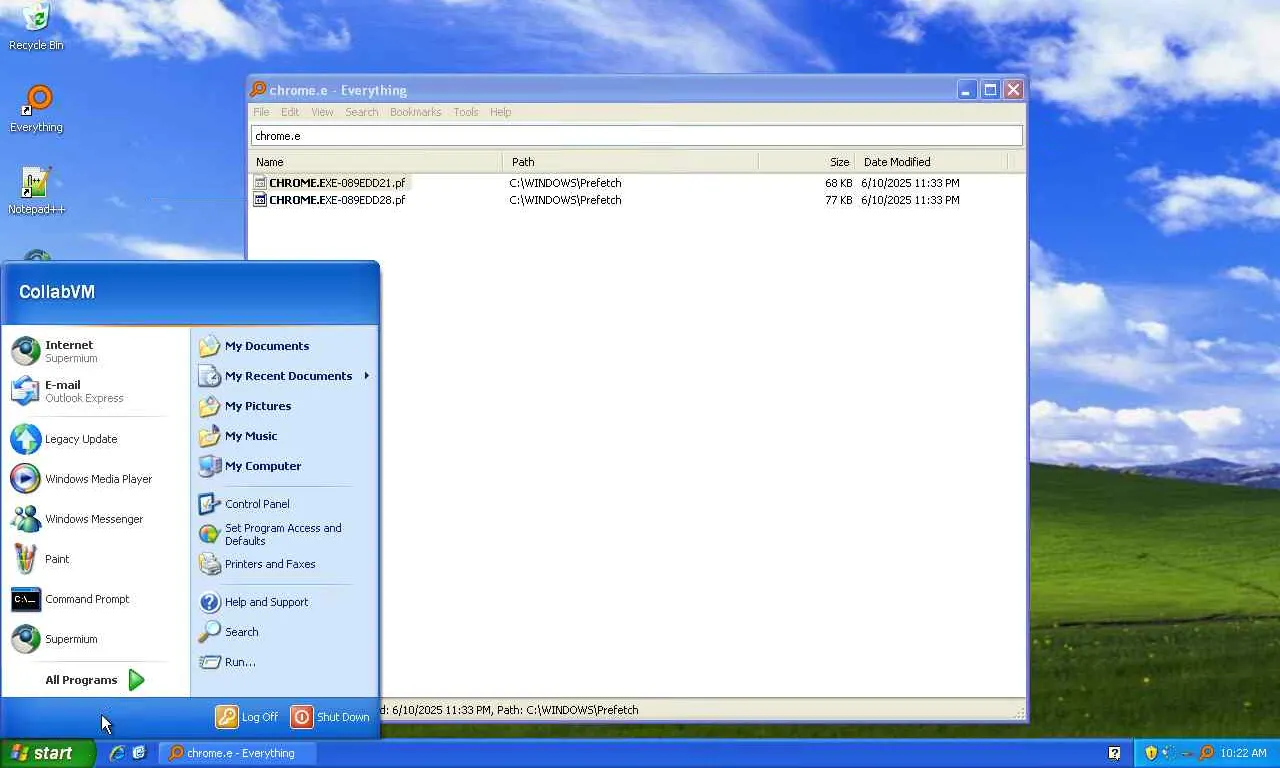Image resolution: width=1280 pixels, height=768 pixels.
Task: Click the Internet Explorer quick launch icon
Action: click(117, 753)
